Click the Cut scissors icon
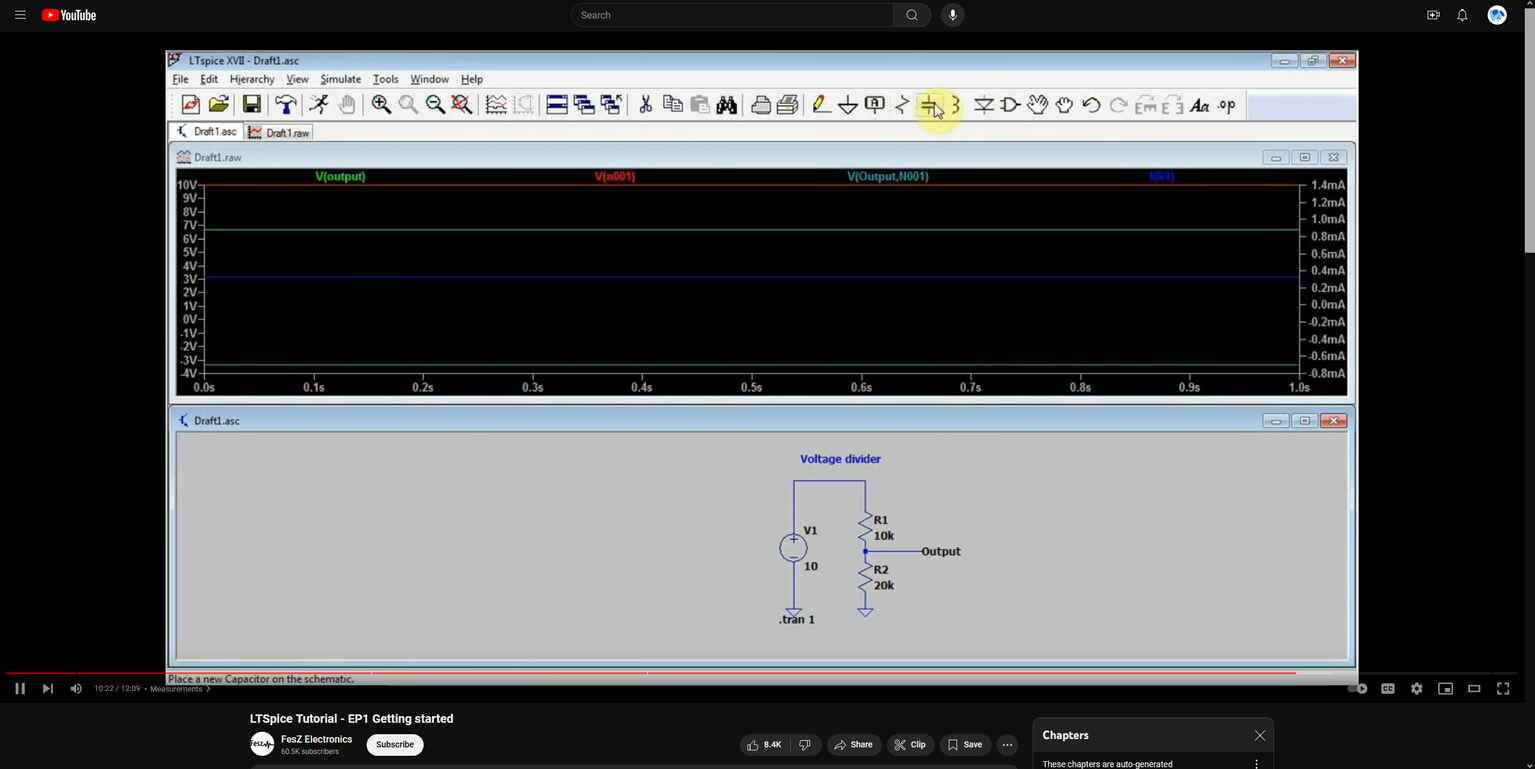The width and height of the screenshot is (1535, 769). tap(645, 105)
